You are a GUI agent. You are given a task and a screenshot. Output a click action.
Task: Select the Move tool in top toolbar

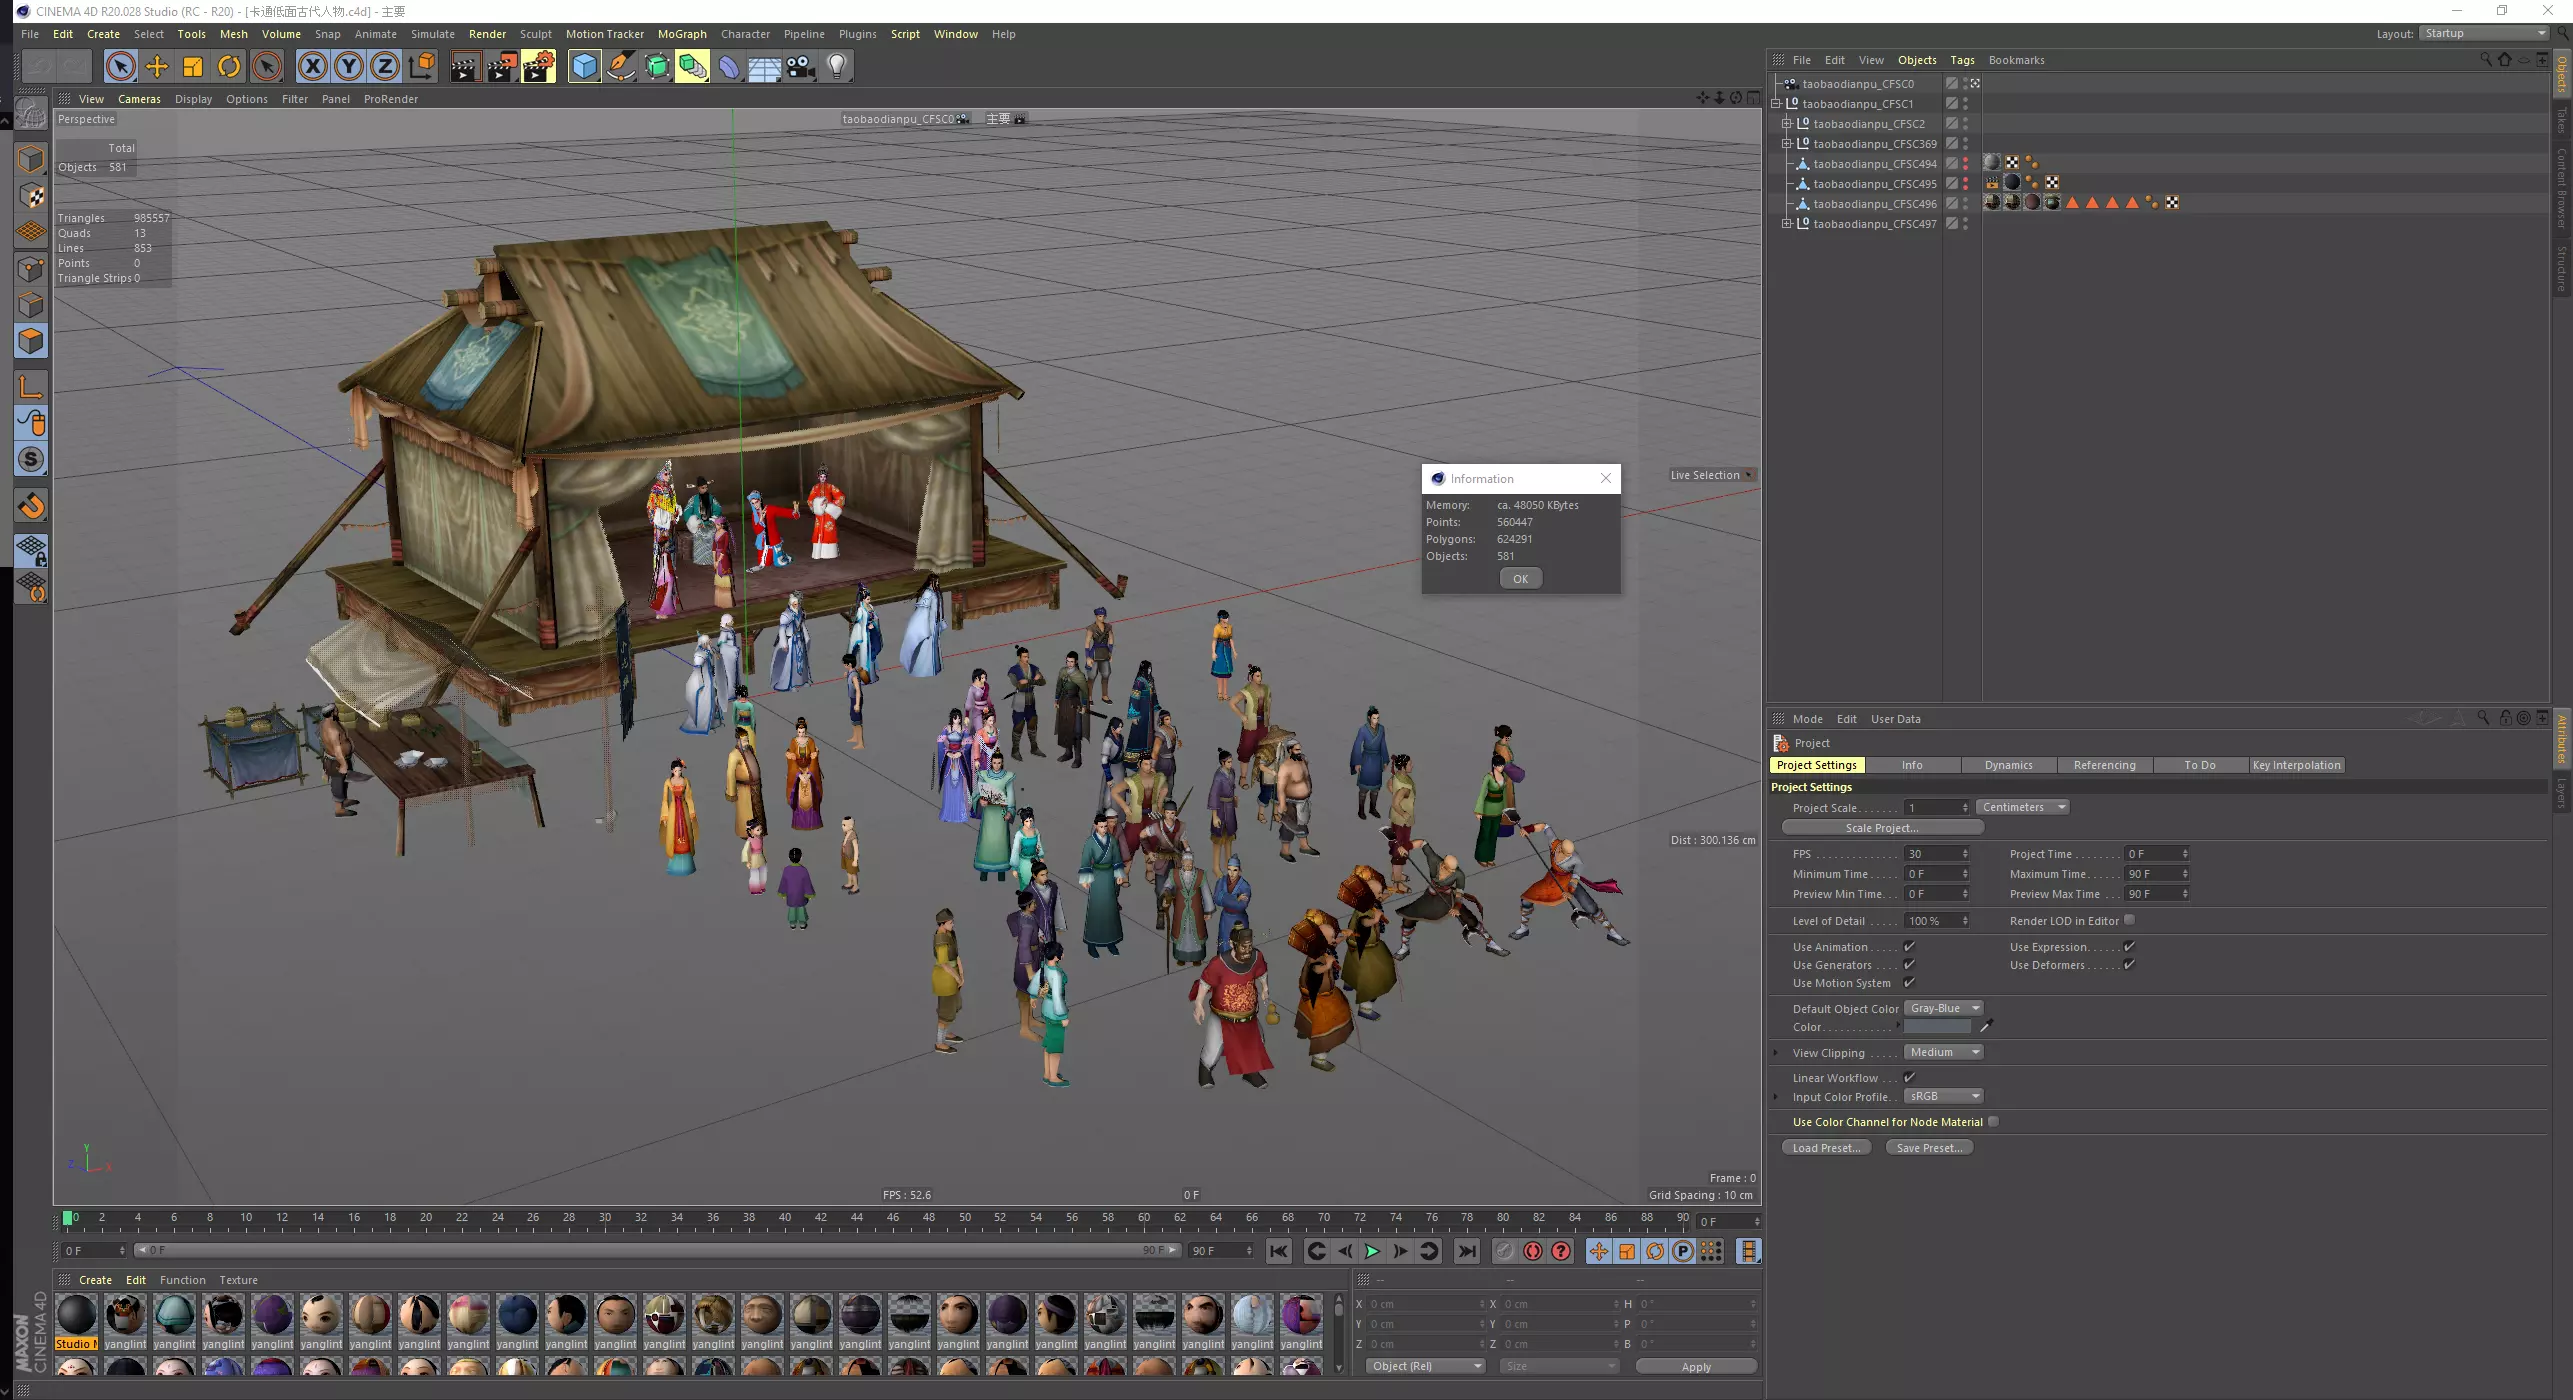click(x=157, y=67)
